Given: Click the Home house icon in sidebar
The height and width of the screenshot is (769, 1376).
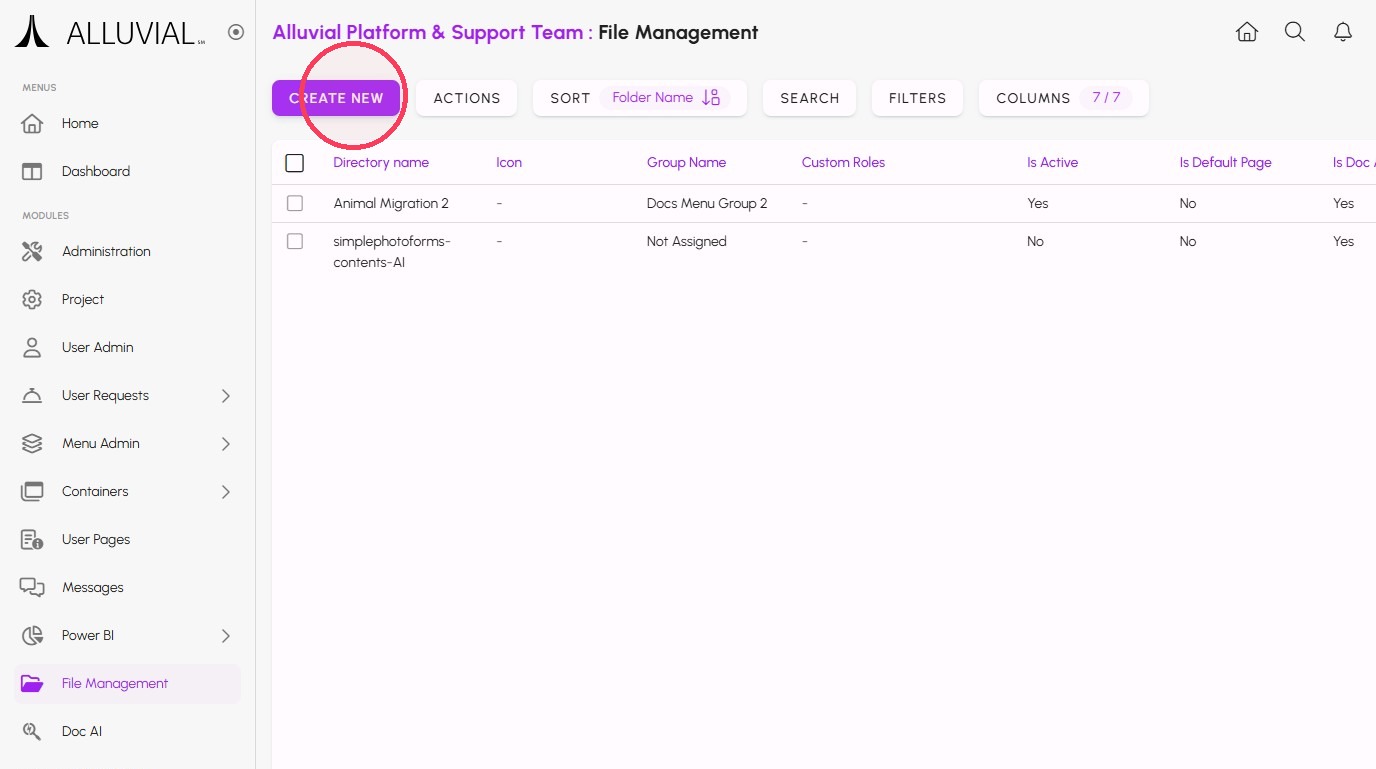Looking at the screenshot, I should 32,124.
